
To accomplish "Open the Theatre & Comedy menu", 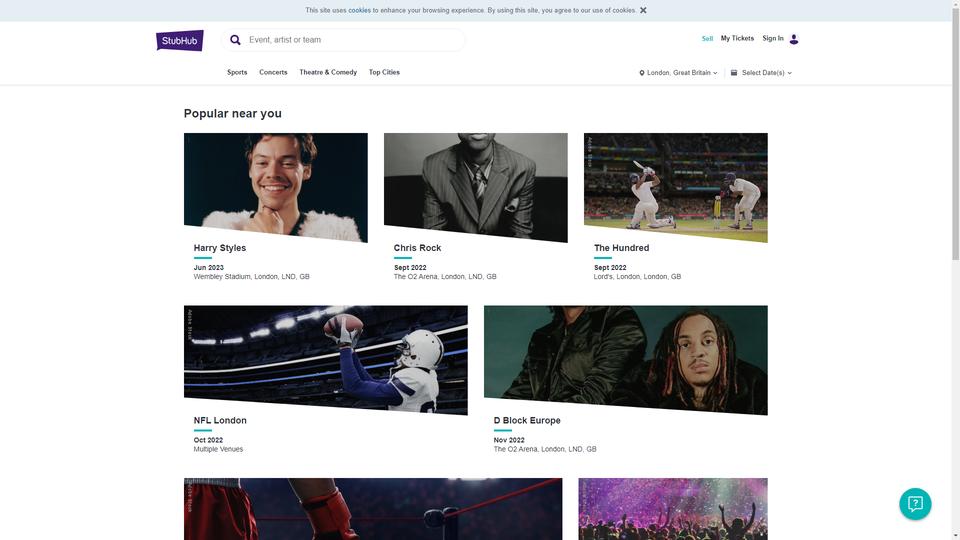I will click(328, 72).
